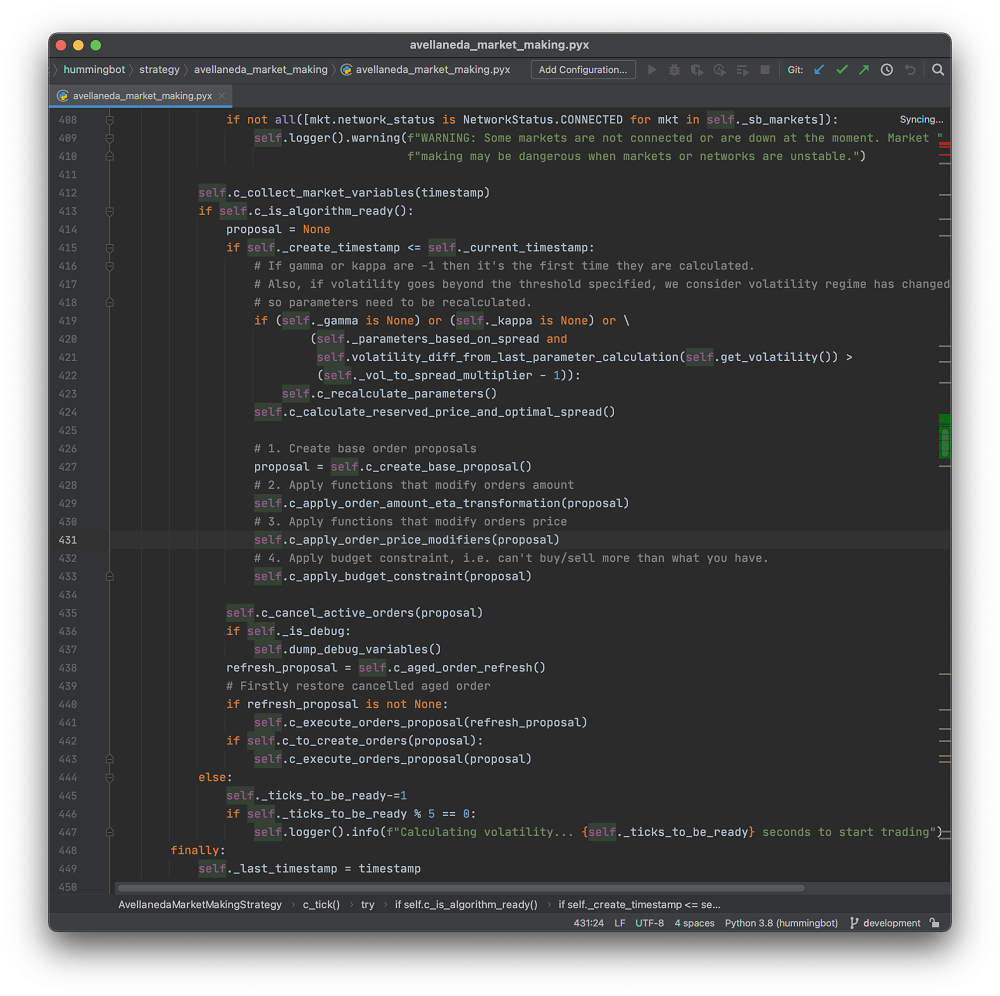Click the Git rollback arrow icon
Image resolution: width=1000 pixels, height=996 pixels.
click(x=910, y=70)
